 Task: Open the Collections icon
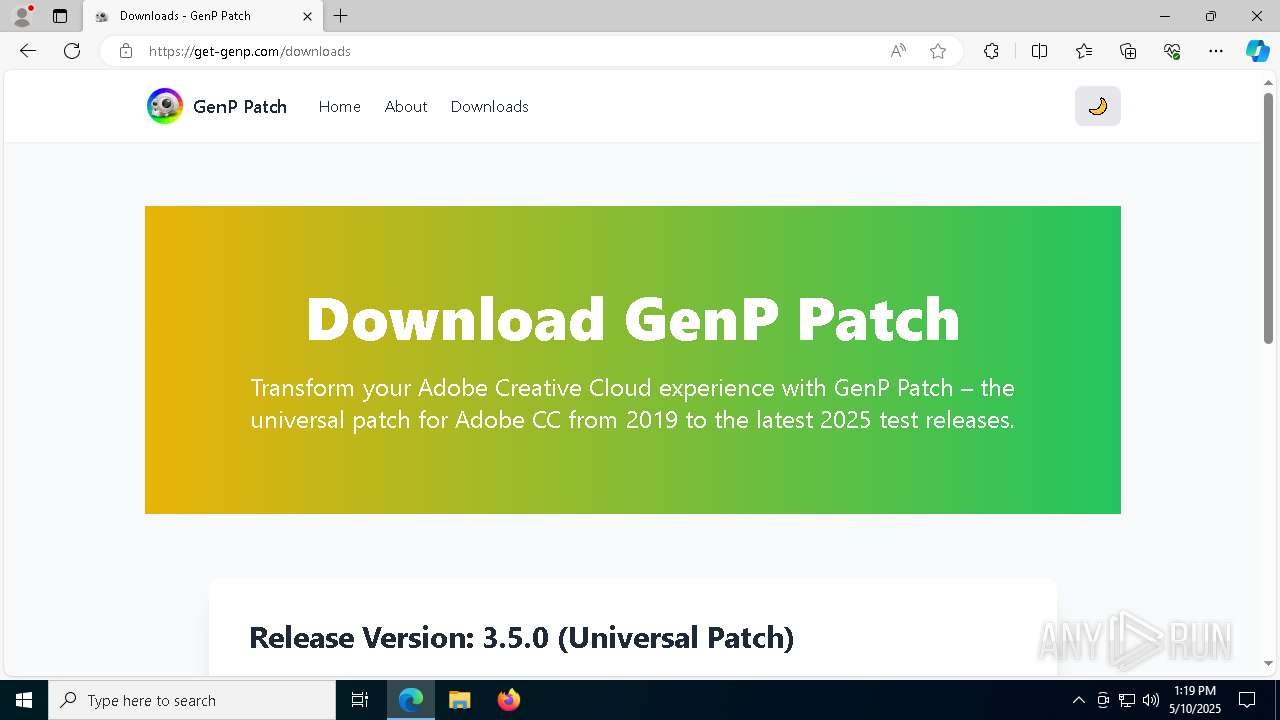click(1128, 51)
